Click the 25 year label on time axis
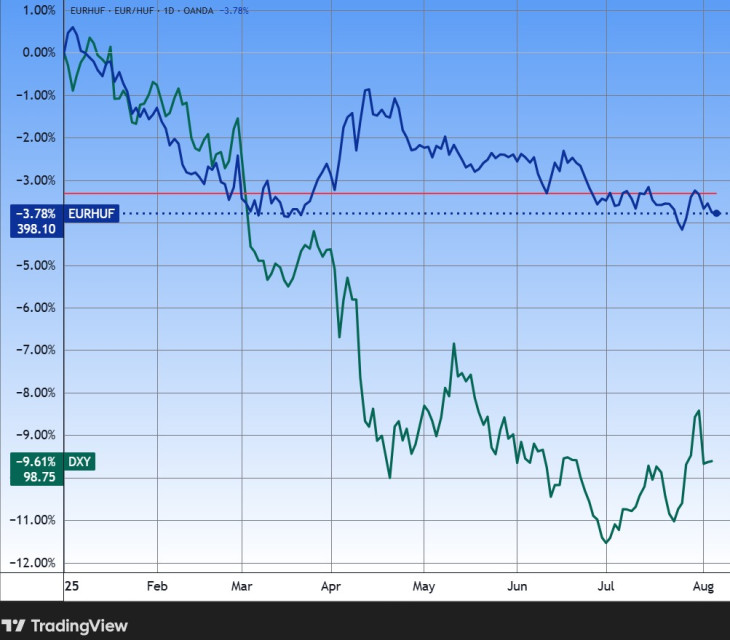 click(x=72, y=586)
